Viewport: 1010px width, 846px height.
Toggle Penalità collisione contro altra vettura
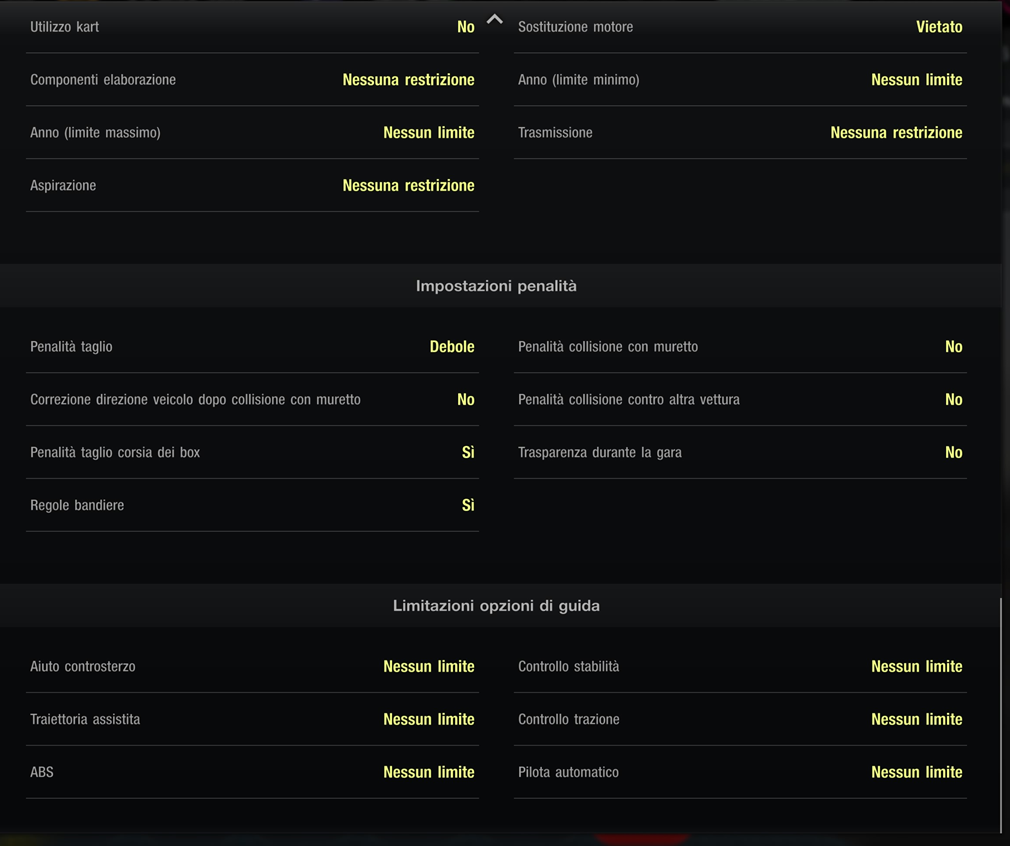point(953,400)
